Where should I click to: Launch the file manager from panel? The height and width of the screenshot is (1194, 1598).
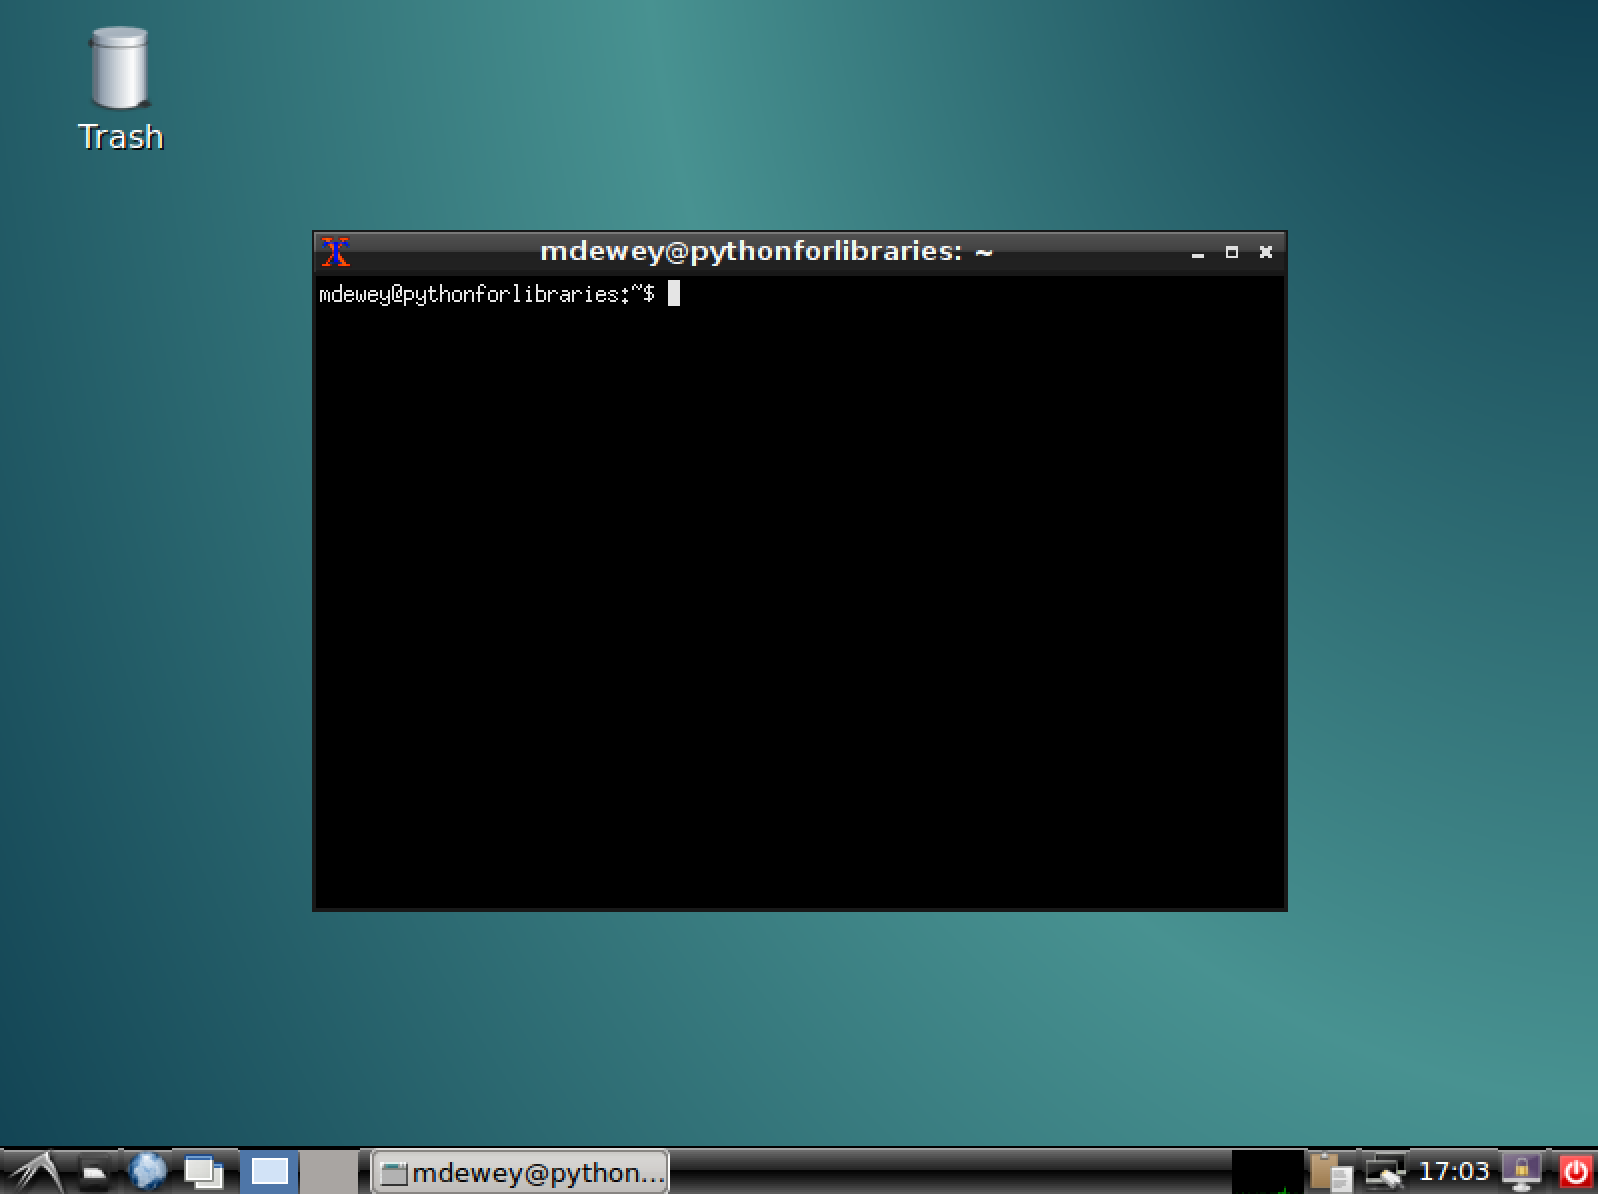(x=95, y=1172)
